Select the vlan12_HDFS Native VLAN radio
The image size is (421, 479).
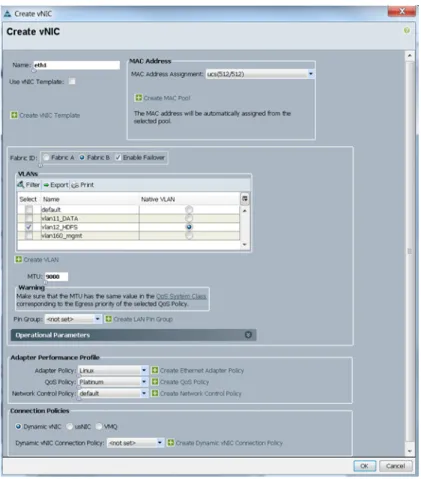point(189,227)
